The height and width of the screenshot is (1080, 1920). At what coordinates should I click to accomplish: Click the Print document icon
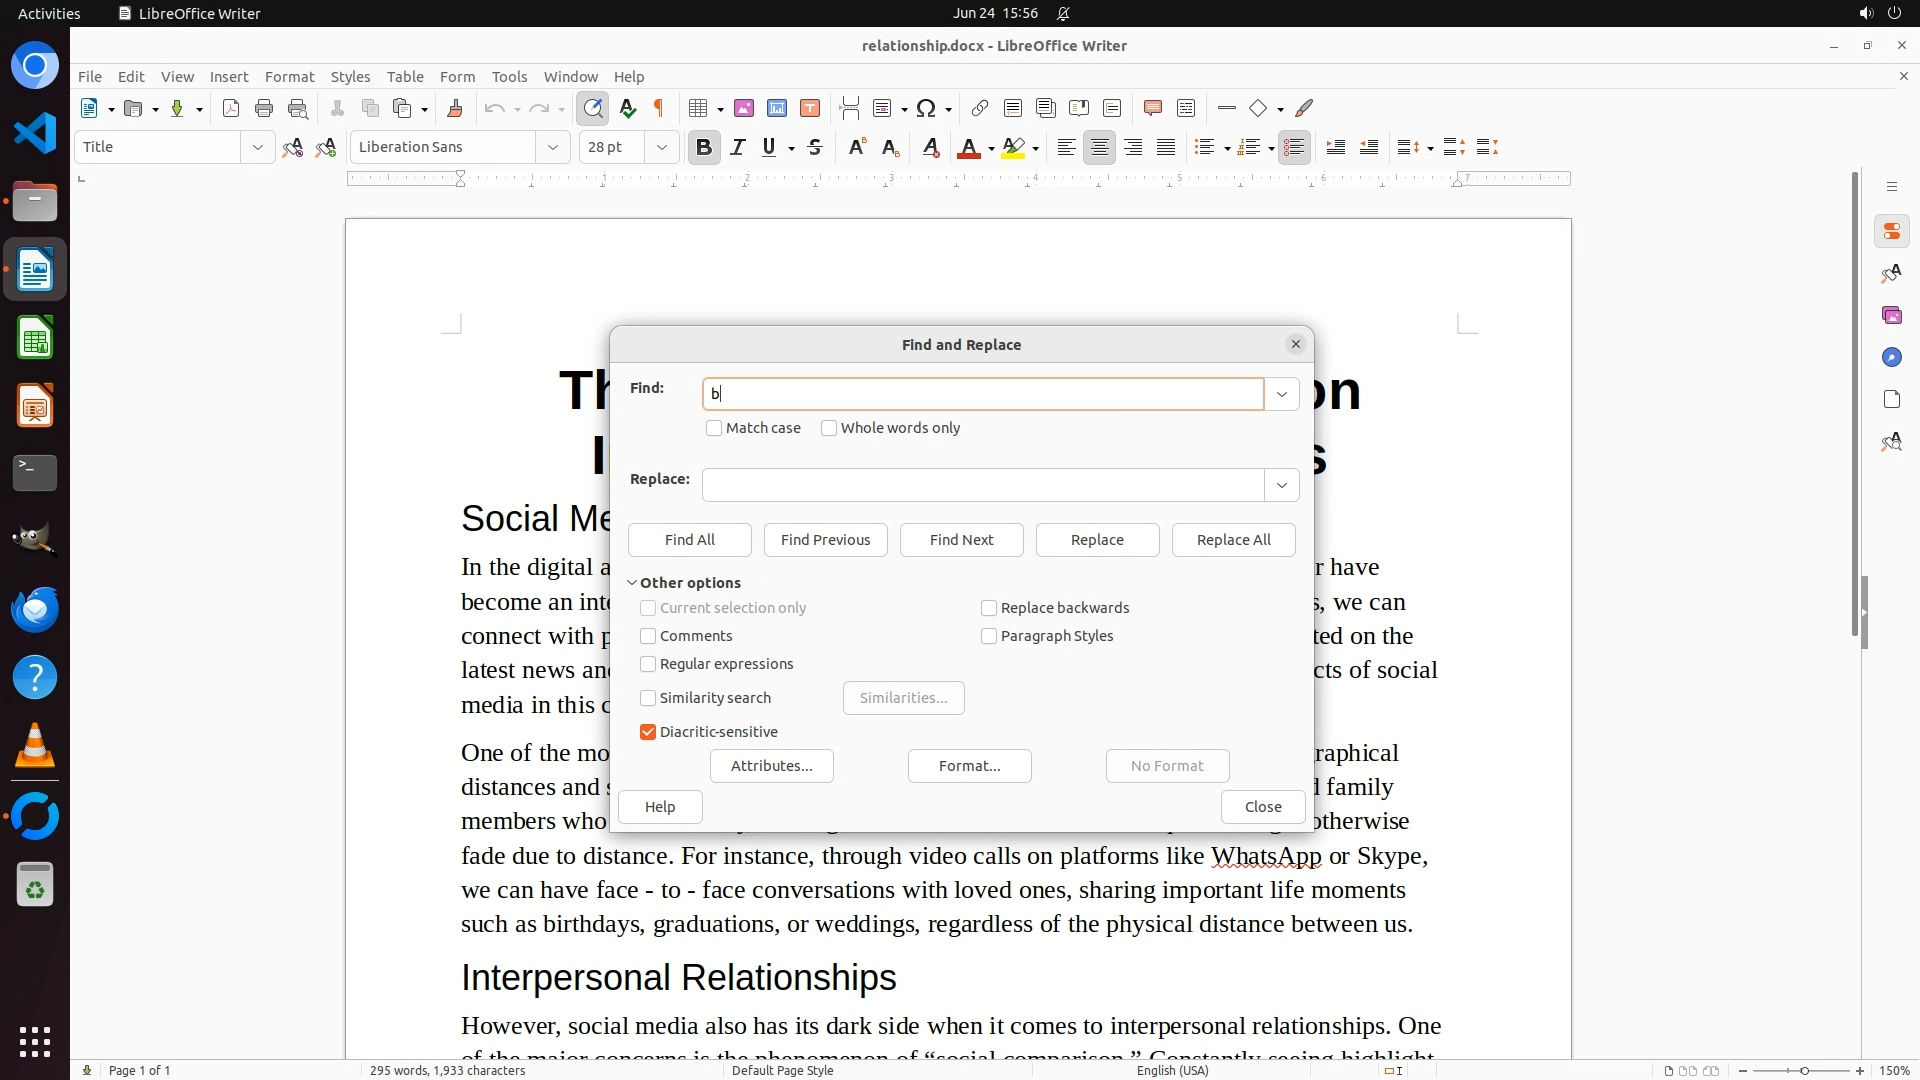(x=264, y=108)
